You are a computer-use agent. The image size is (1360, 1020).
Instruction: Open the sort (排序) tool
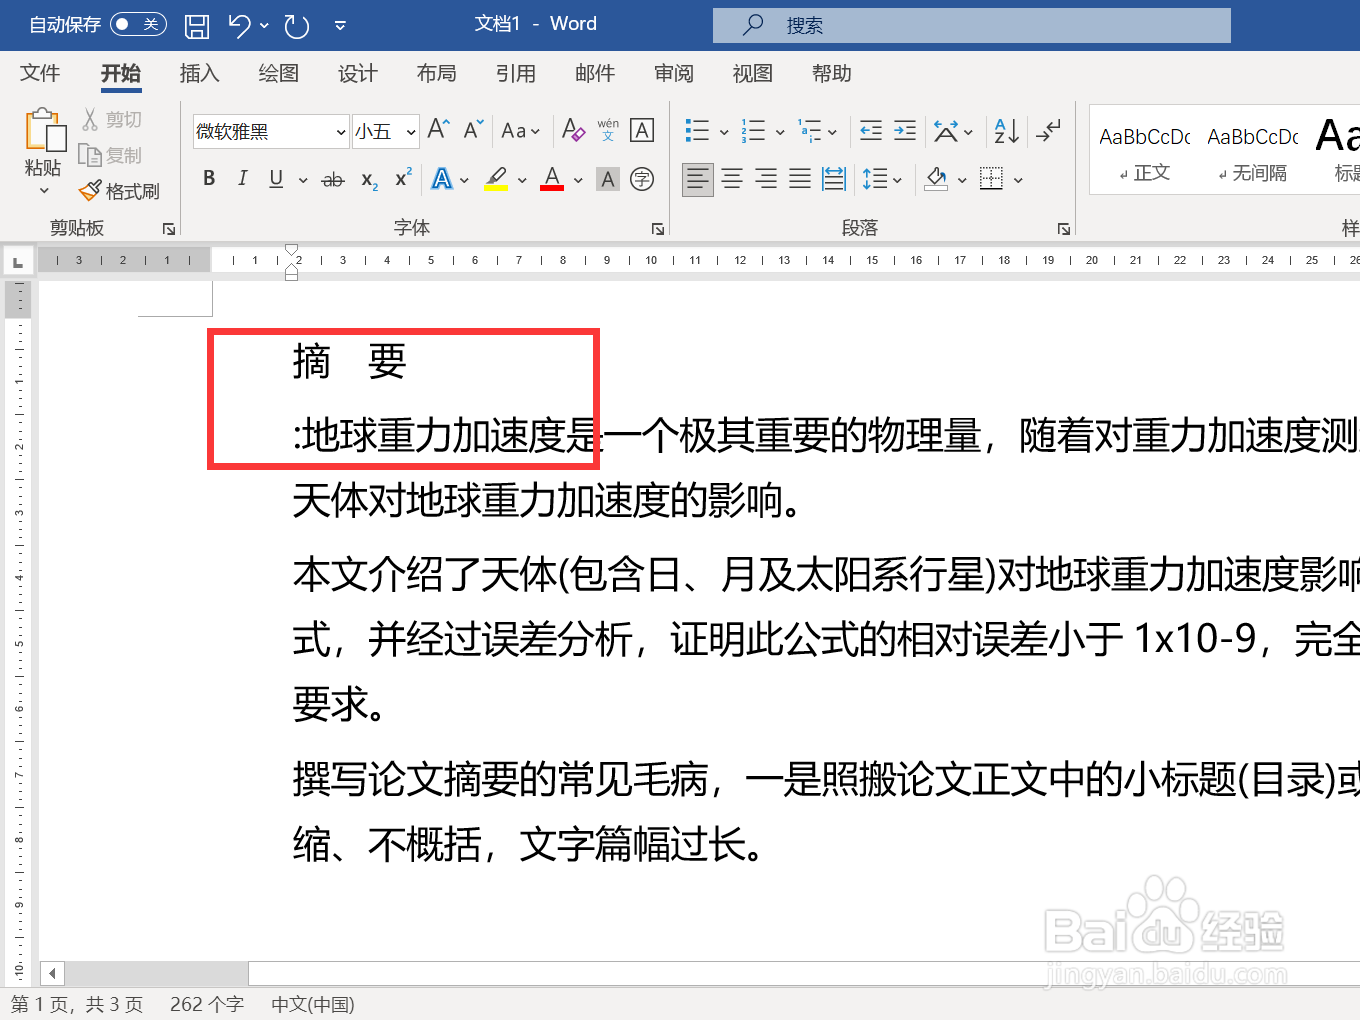[1003, 130]
